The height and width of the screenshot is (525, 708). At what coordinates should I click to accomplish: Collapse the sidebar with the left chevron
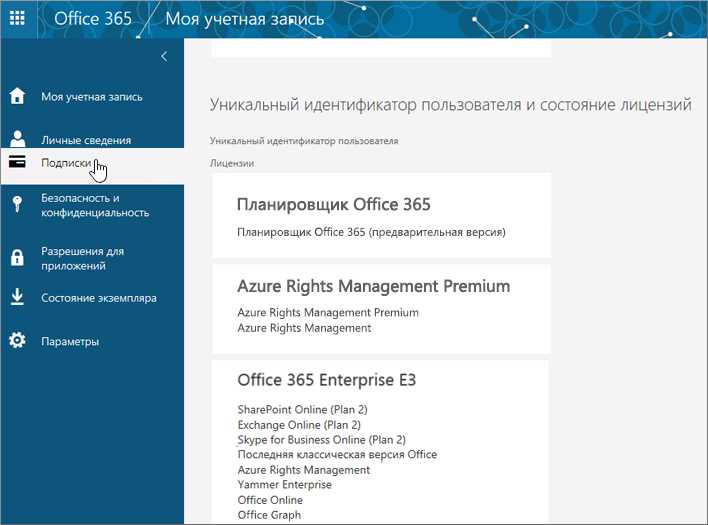coord(164,56)
